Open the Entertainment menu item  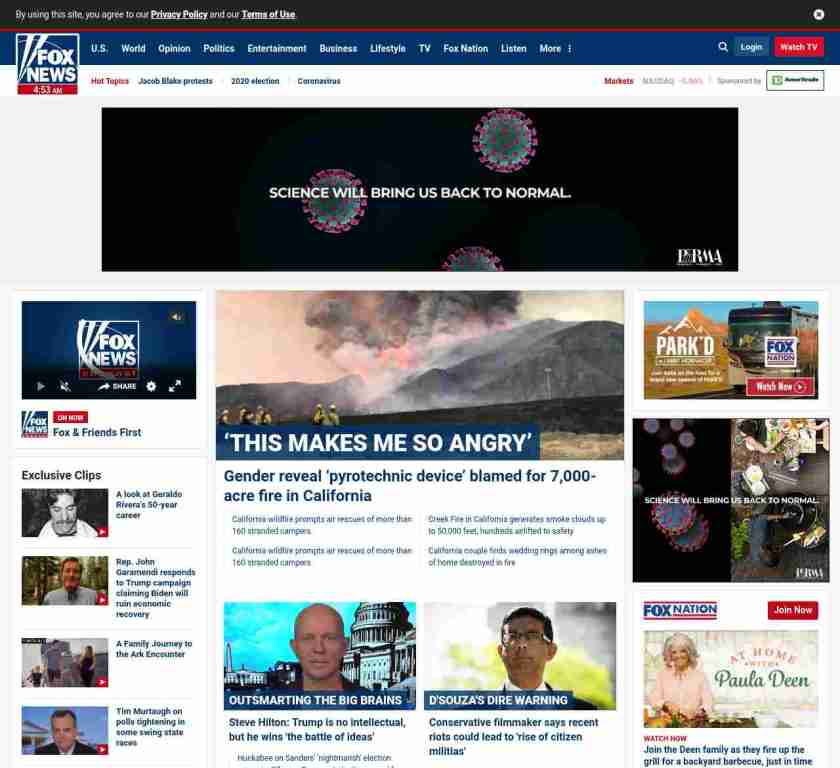[x=277, y=48]
